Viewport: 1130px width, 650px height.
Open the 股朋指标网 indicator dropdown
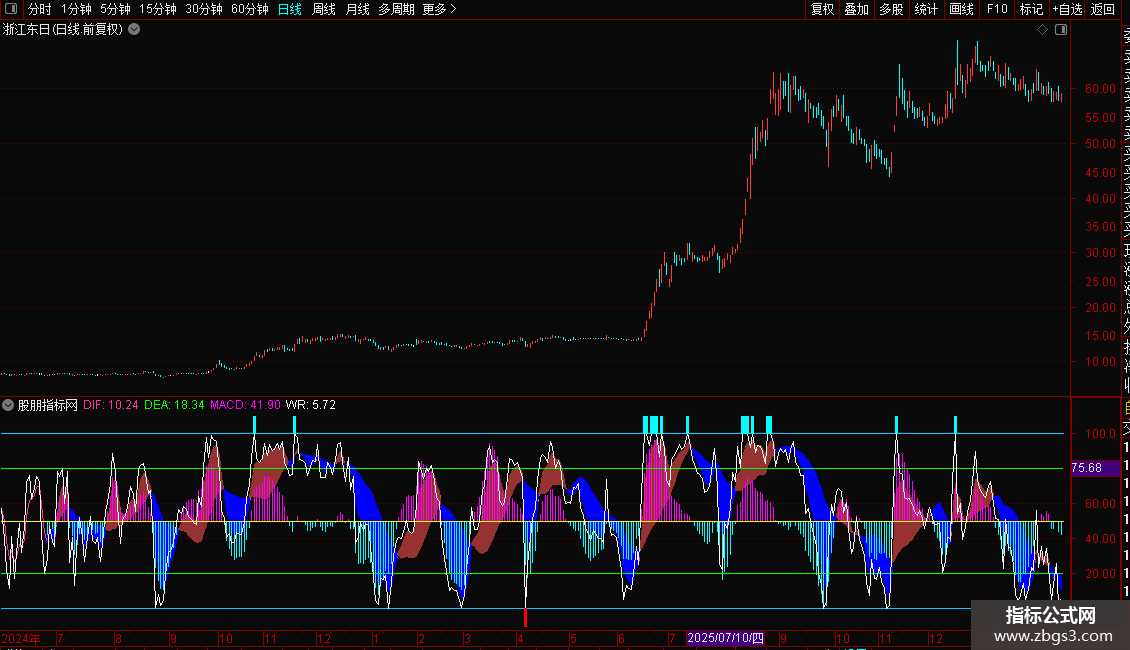point(8,405)
